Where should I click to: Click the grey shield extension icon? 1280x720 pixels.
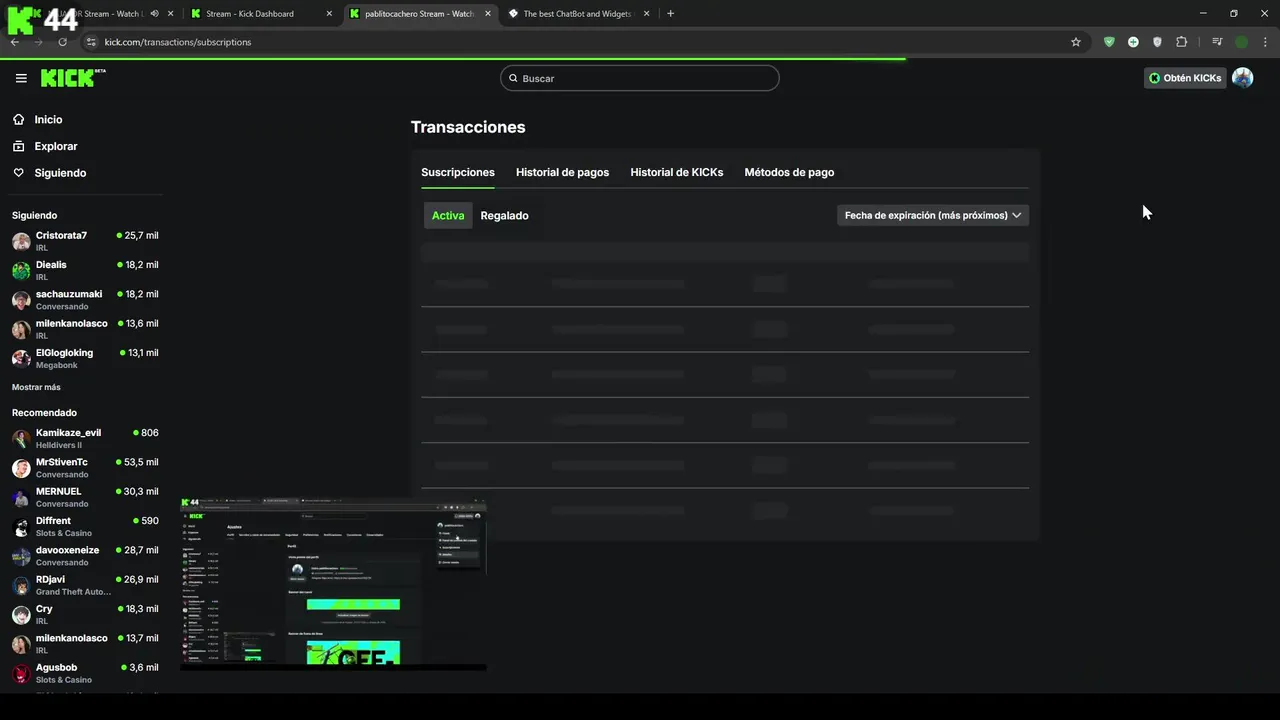[x=1157, y=42]
